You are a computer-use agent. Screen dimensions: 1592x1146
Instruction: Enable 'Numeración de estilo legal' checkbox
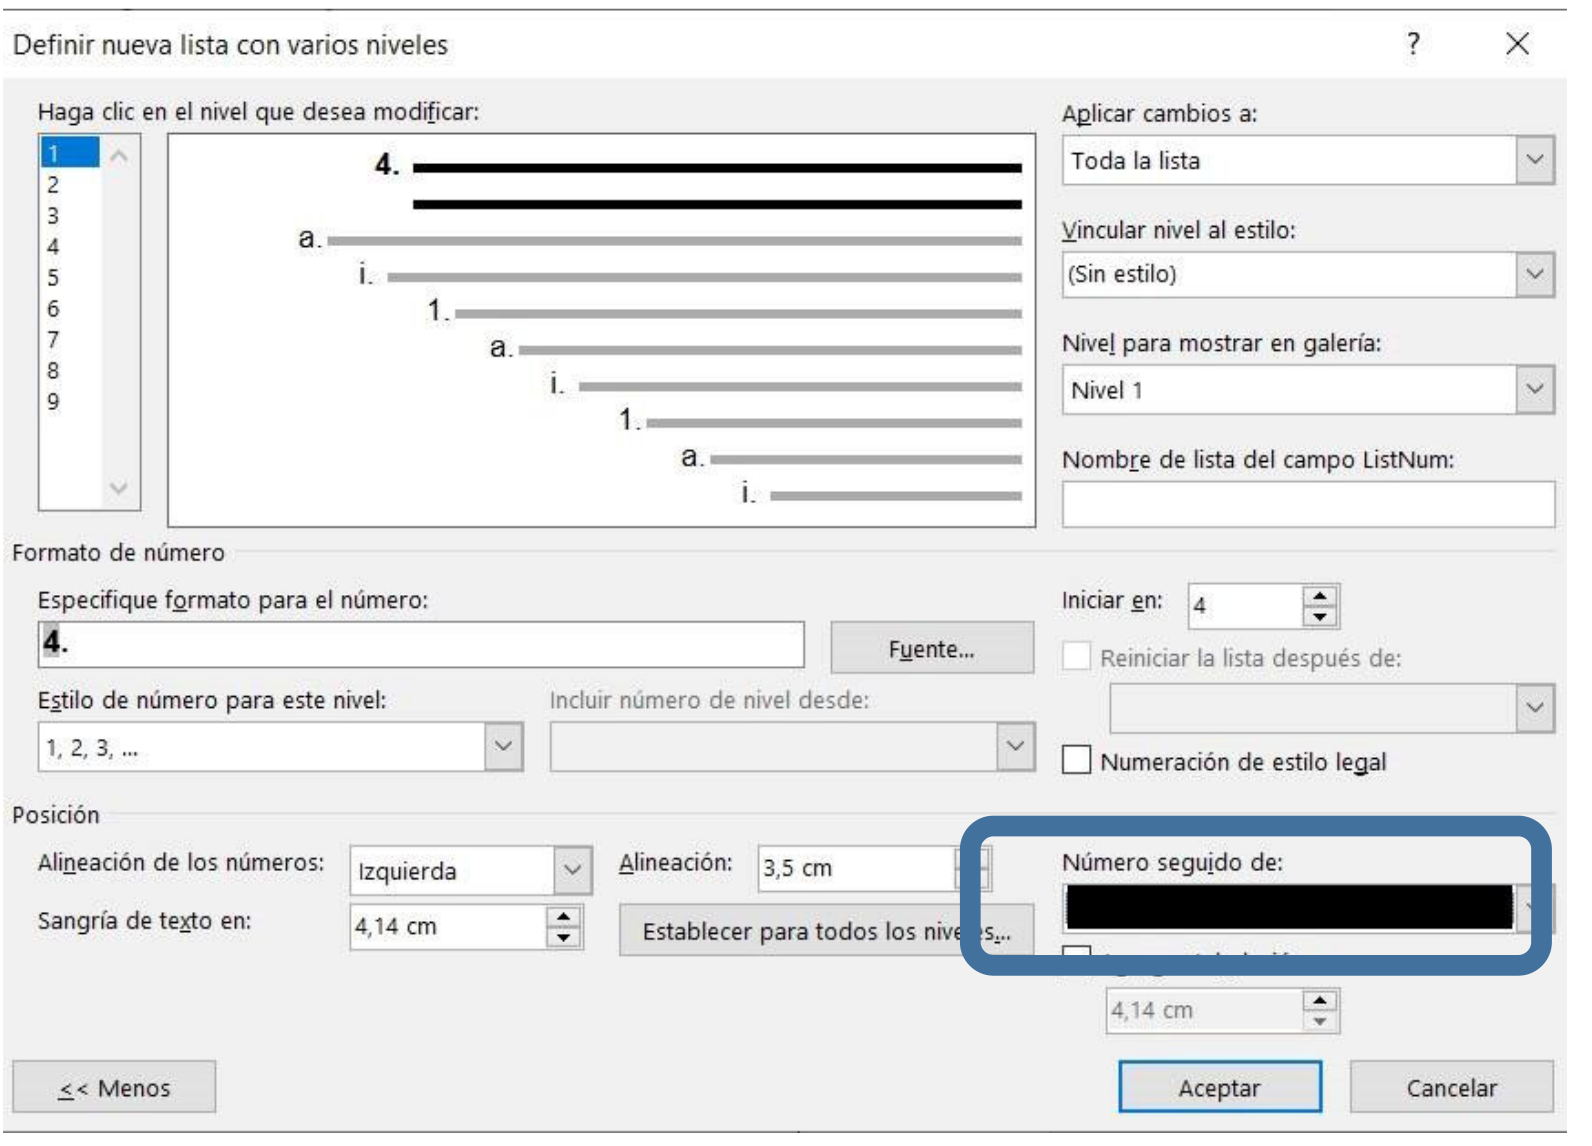1076,761
